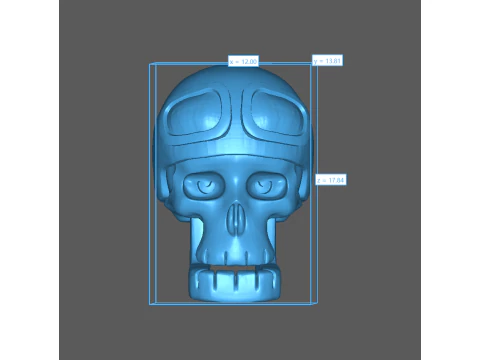Click the y = 13.81 dimension label

(x=327, y=60)
